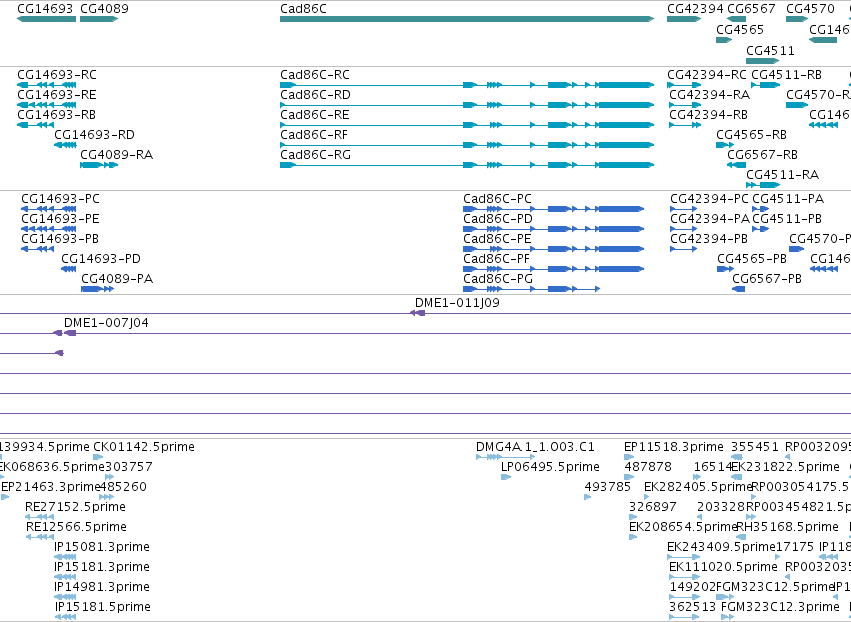Select the Cad86C-RE transcript label

tap(315, 115)
